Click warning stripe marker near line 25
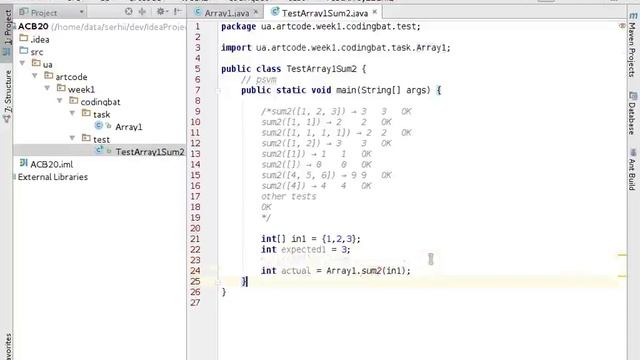640x360 pixels. click(x=622, y=276)
